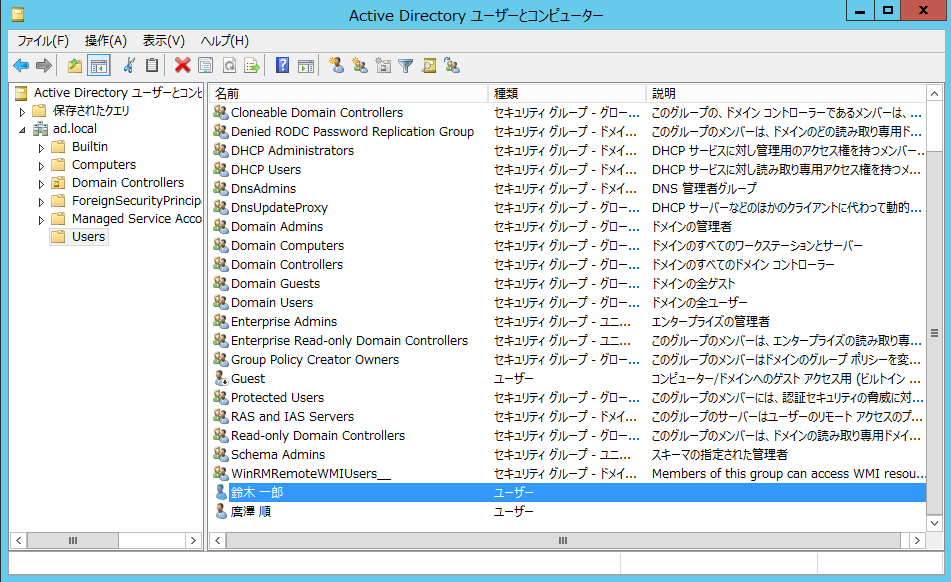
Task: Select Computers in the tree pane
Action: pos(104,165)
